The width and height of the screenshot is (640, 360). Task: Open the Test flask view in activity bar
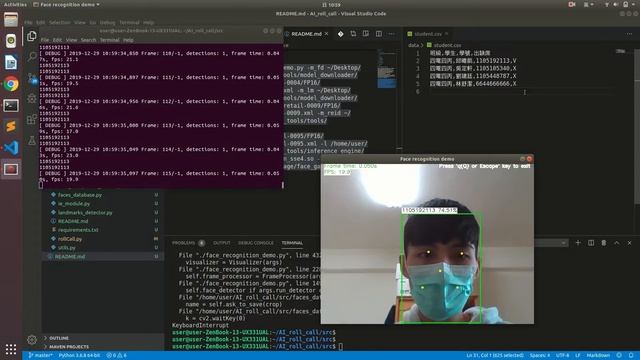32,141
